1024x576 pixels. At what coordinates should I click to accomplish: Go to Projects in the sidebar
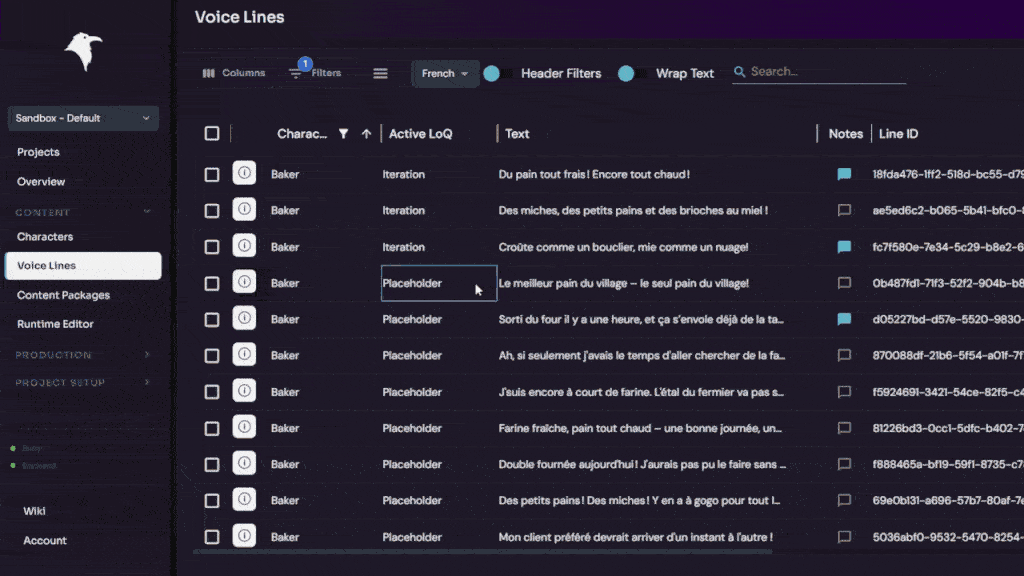click(38, 152)
